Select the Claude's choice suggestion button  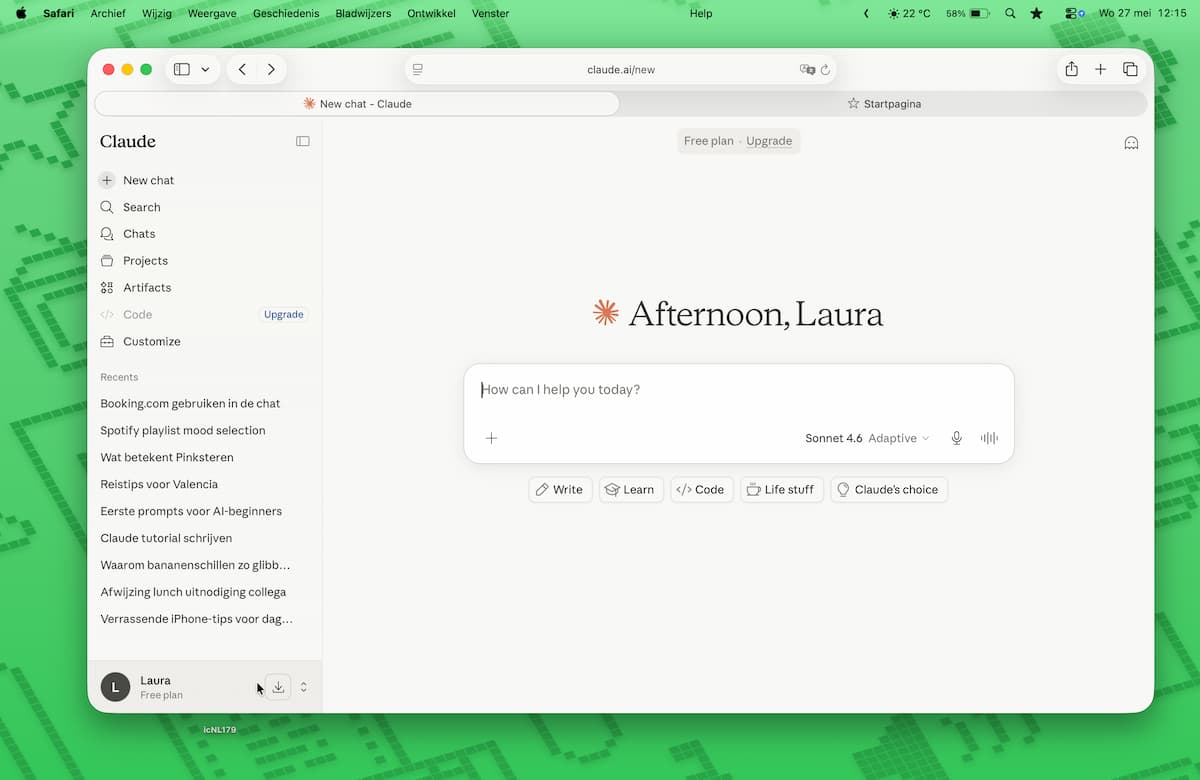pos(888,489)
